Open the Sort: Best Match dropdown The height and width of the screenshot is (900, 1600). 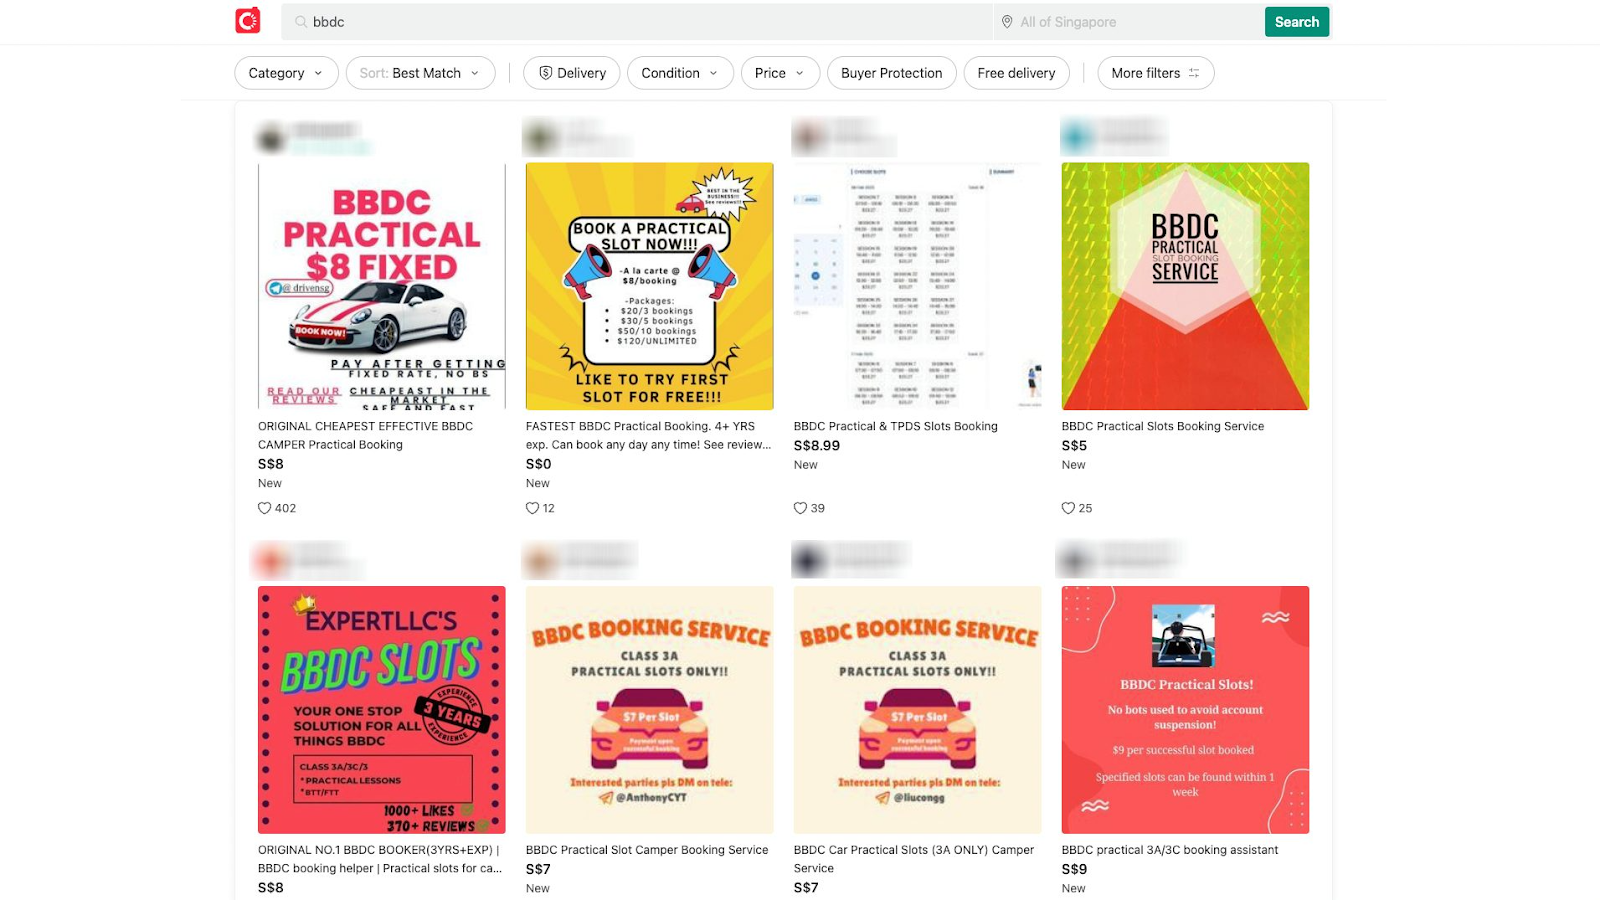(420, 73)
